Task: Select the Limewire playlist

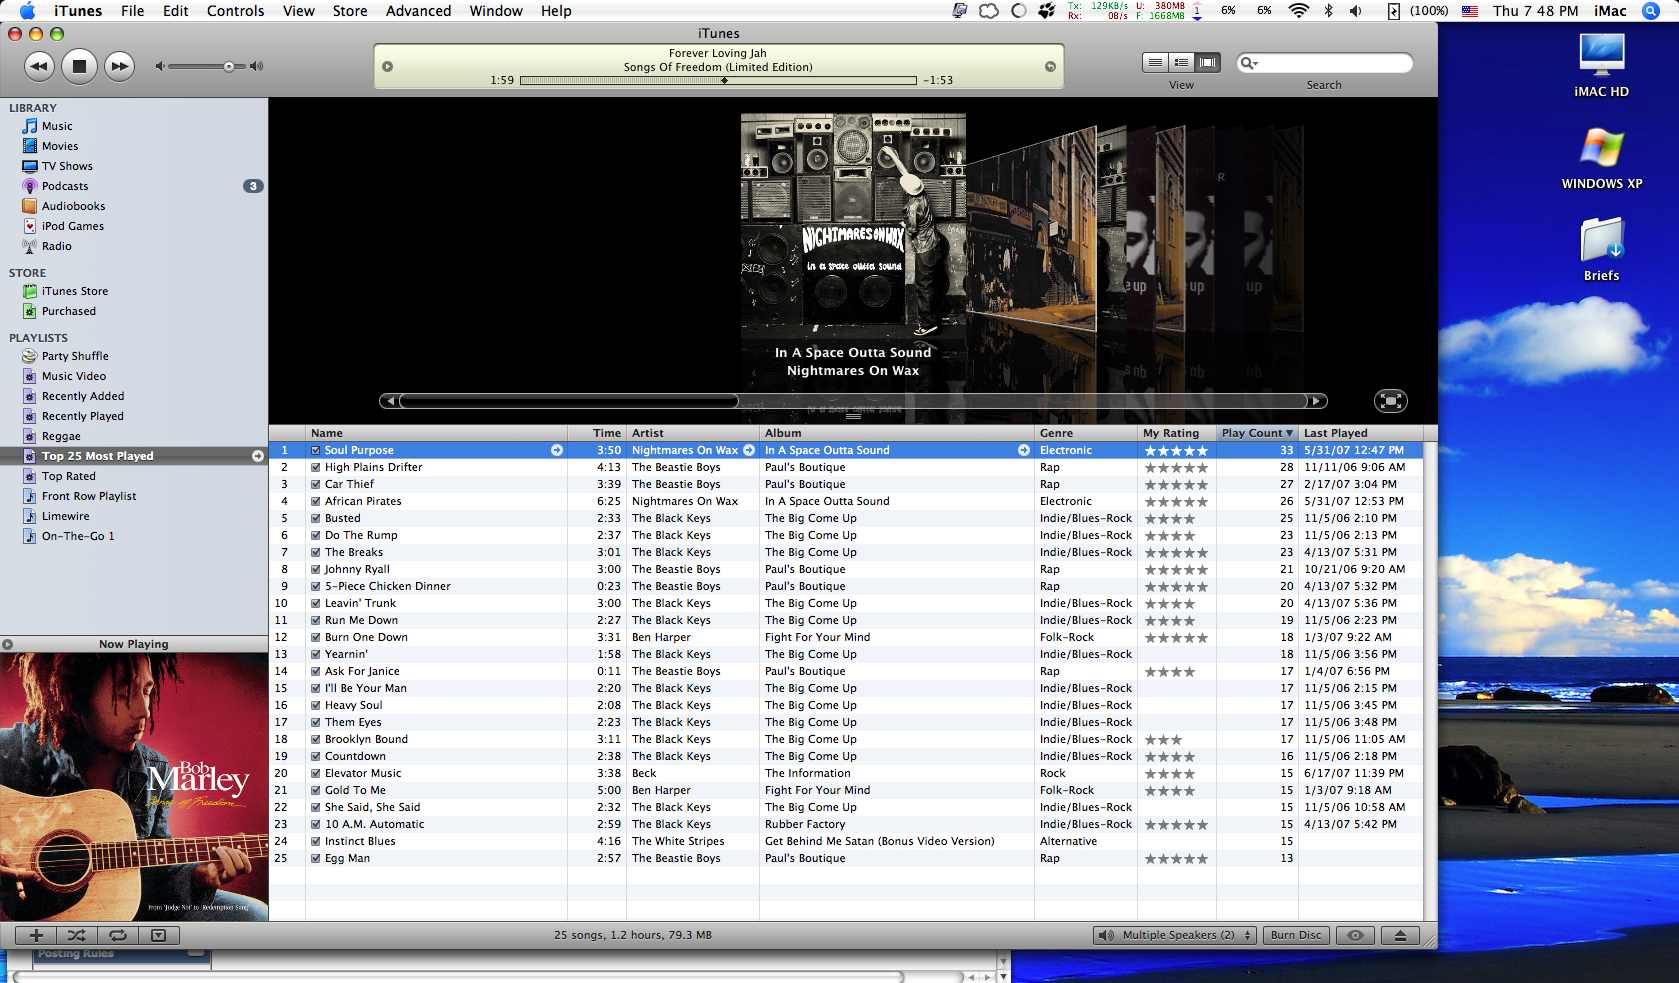Action: (x=65, y=516)
